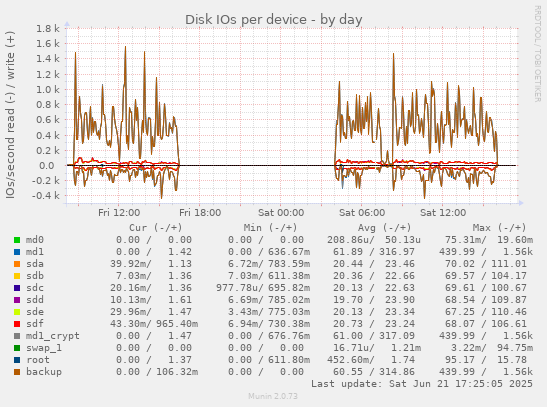Viewport: 547px width, 407px height.
Task: Click the sde lime legend swatch
Action: coord(17,312)
